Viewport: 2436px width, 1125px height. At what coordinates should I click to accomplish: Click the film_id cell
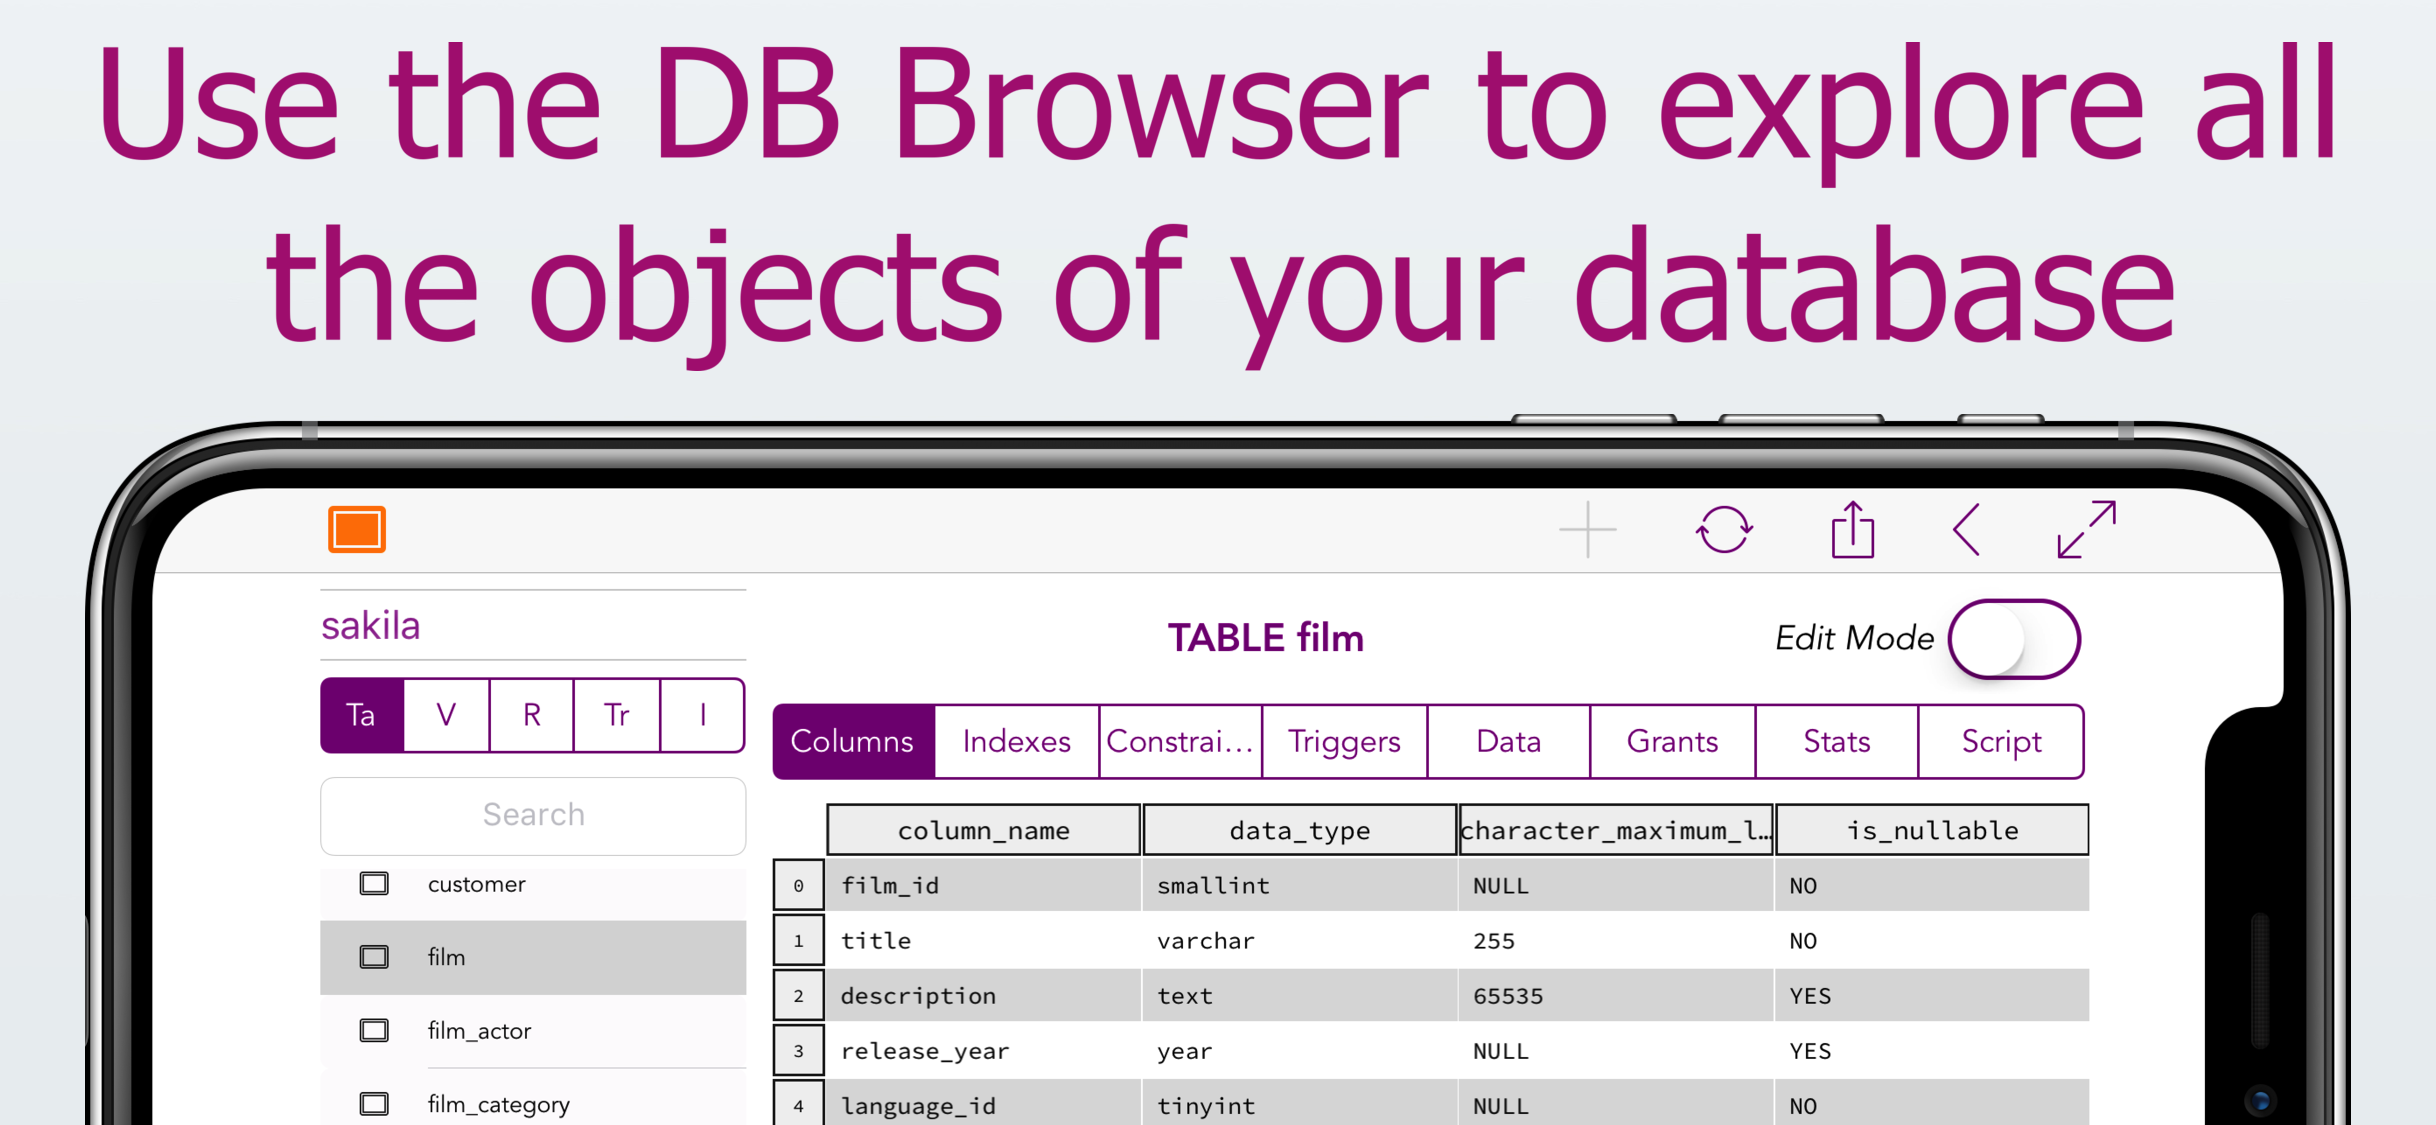click(x=984, y=885)
